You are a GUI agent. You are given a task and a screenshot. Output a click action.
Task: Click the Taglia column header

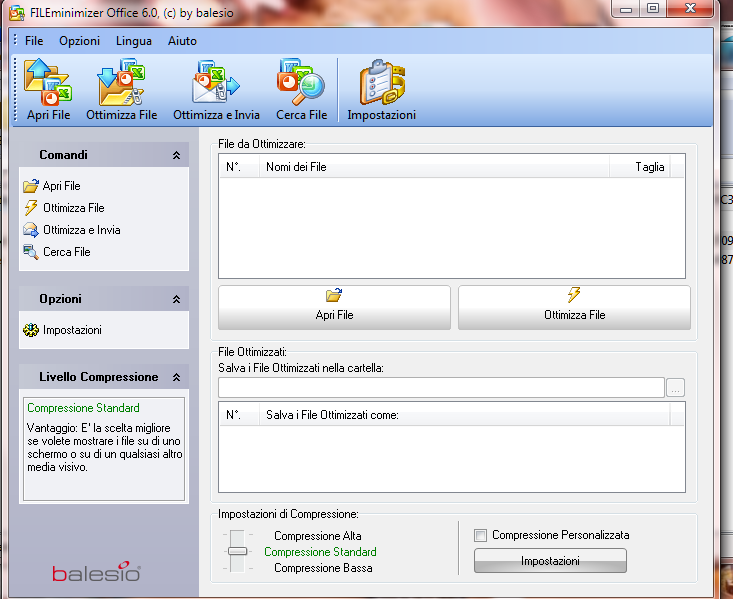click(640, 167)
